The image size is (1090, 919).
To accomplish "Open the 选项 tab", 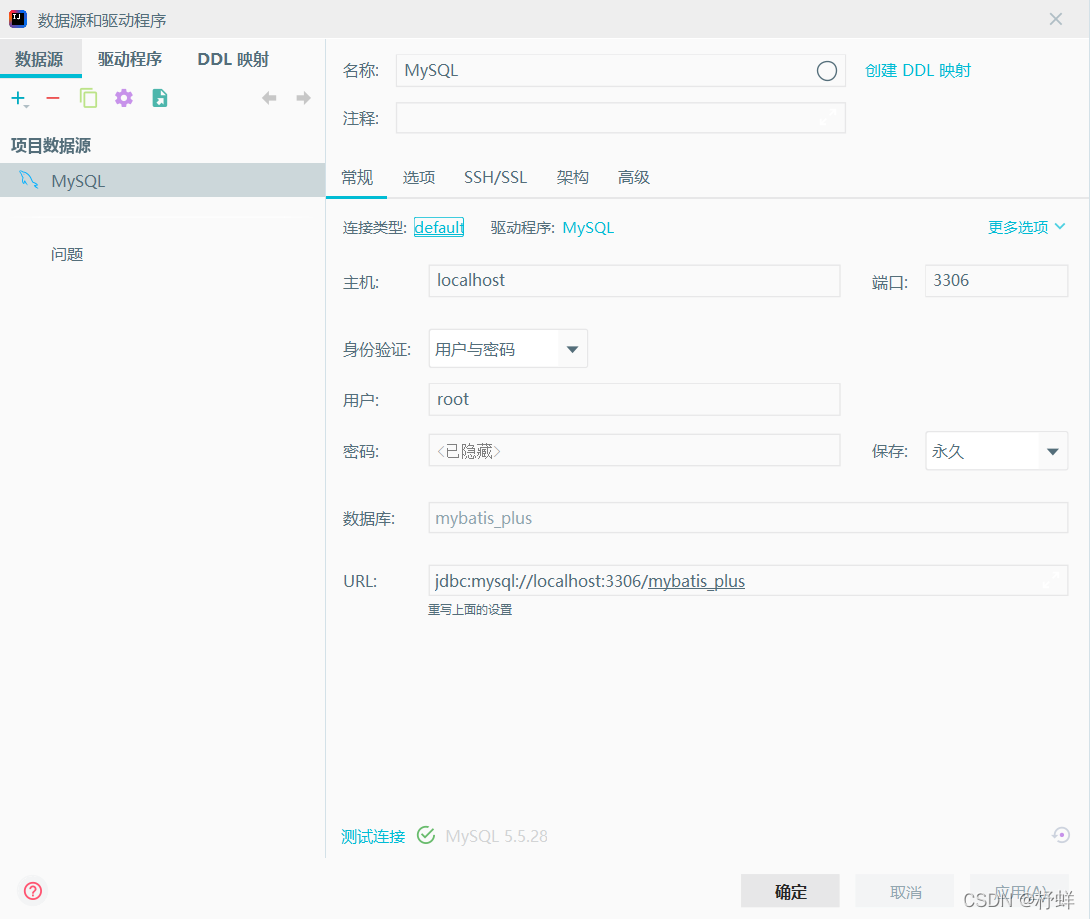I will pyautogui.click(x=418, y=177).
